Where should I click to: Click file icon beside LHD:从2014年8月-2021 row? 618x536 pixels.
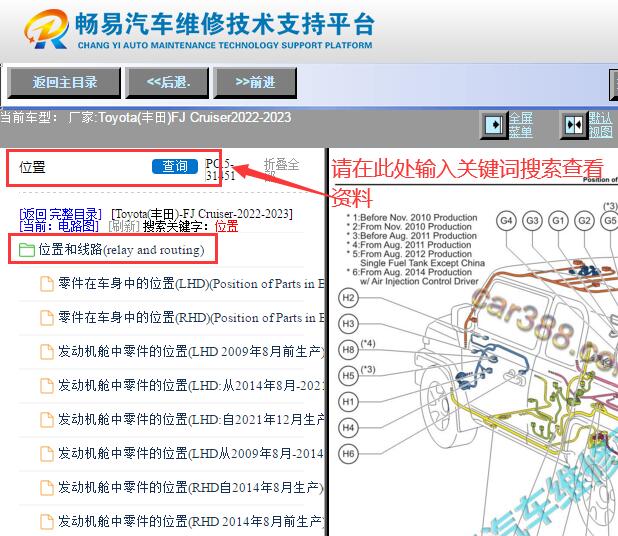click(x=47, y=386)
